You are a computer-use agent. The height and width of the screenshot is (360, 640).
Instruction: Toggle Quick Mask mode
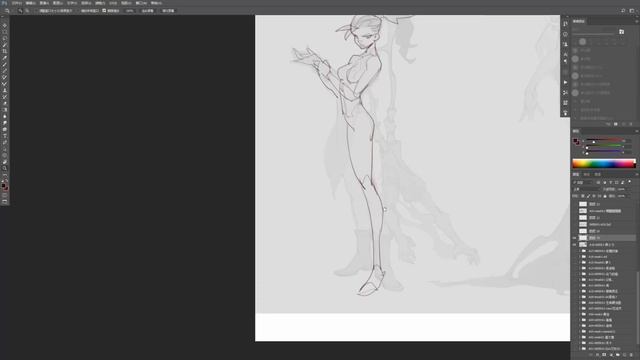(x=5, y=195)
